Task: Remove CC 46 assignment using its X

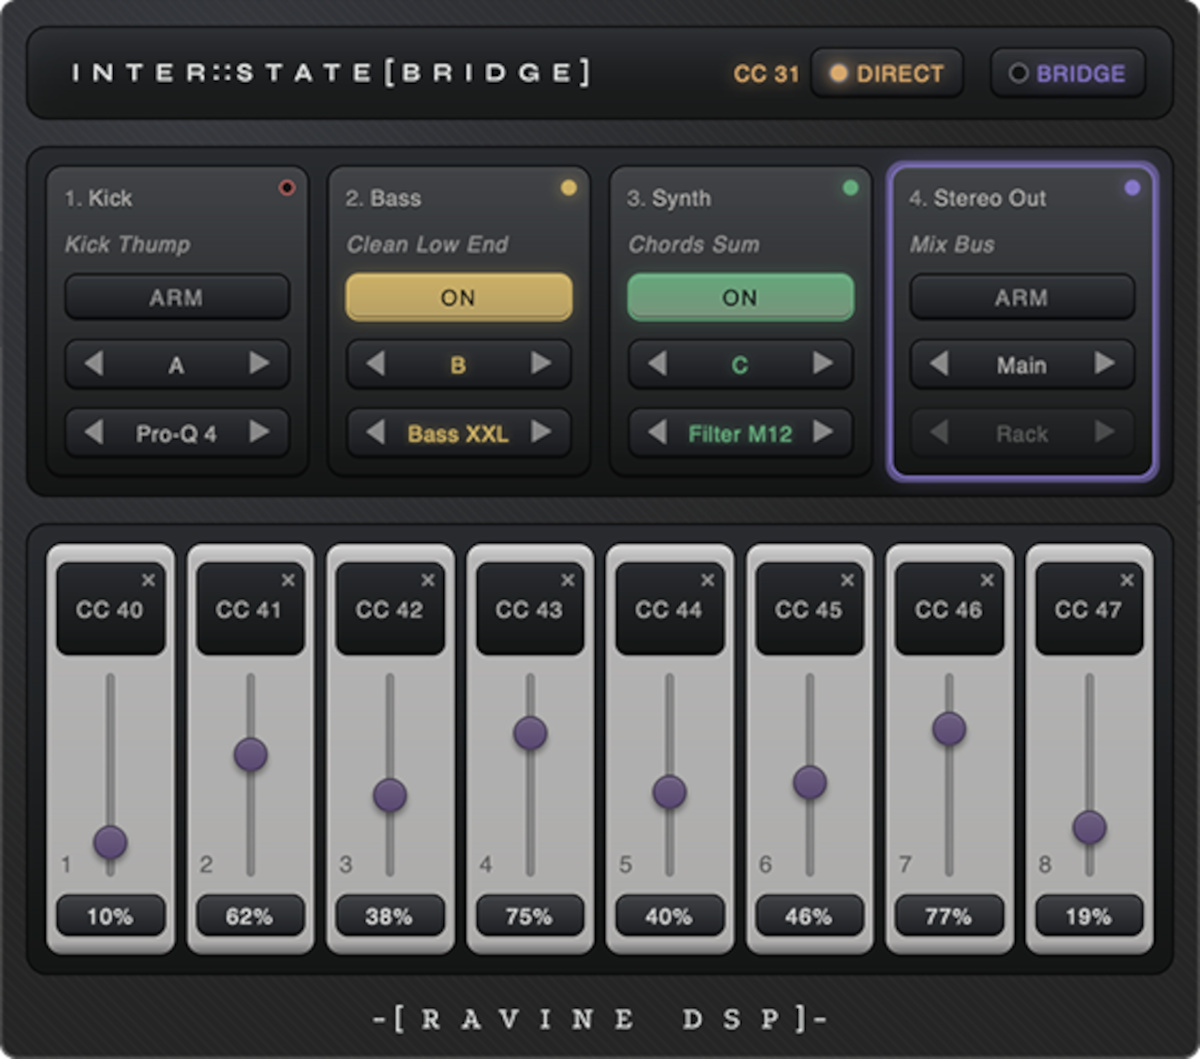Action: [x=987, y=580]
